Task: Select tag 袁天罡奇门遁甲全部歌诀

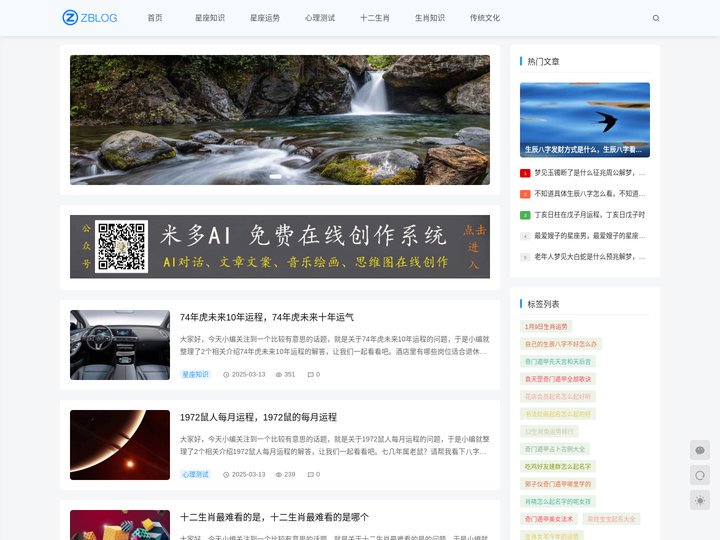Action: click(558, 379)
